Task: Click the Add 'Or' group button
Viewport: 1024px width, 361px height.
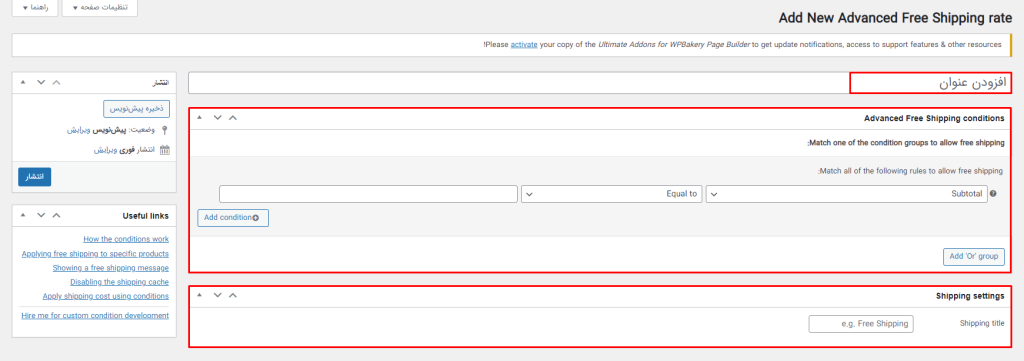Action: [x=974, y=257]
